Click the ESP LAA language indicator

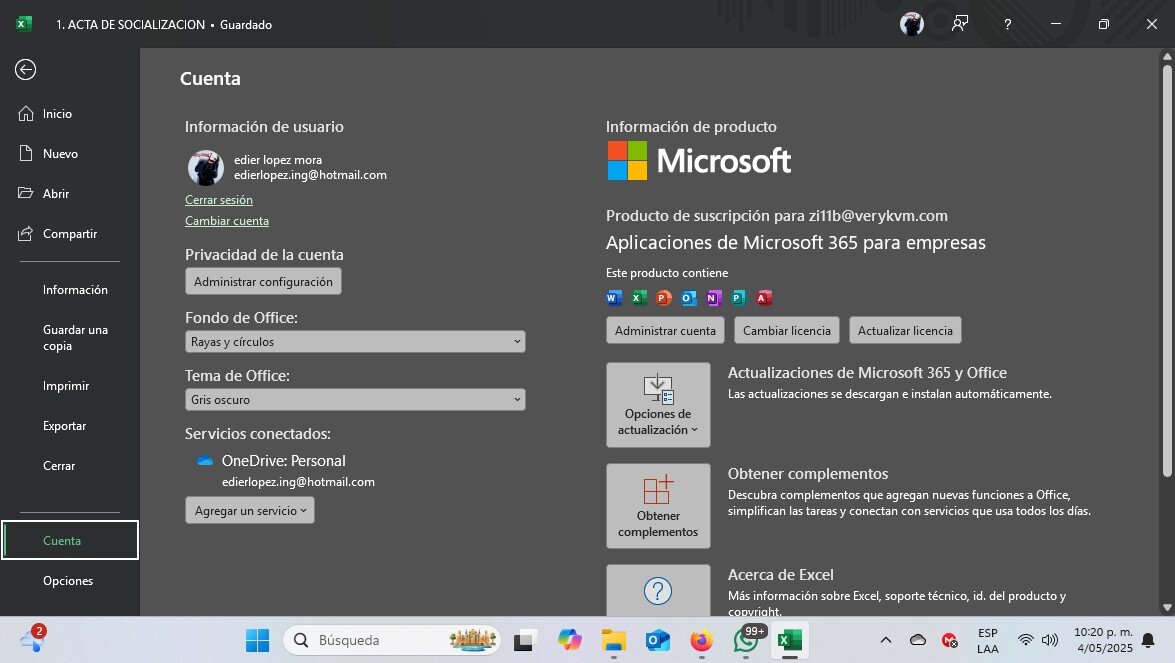988,641
